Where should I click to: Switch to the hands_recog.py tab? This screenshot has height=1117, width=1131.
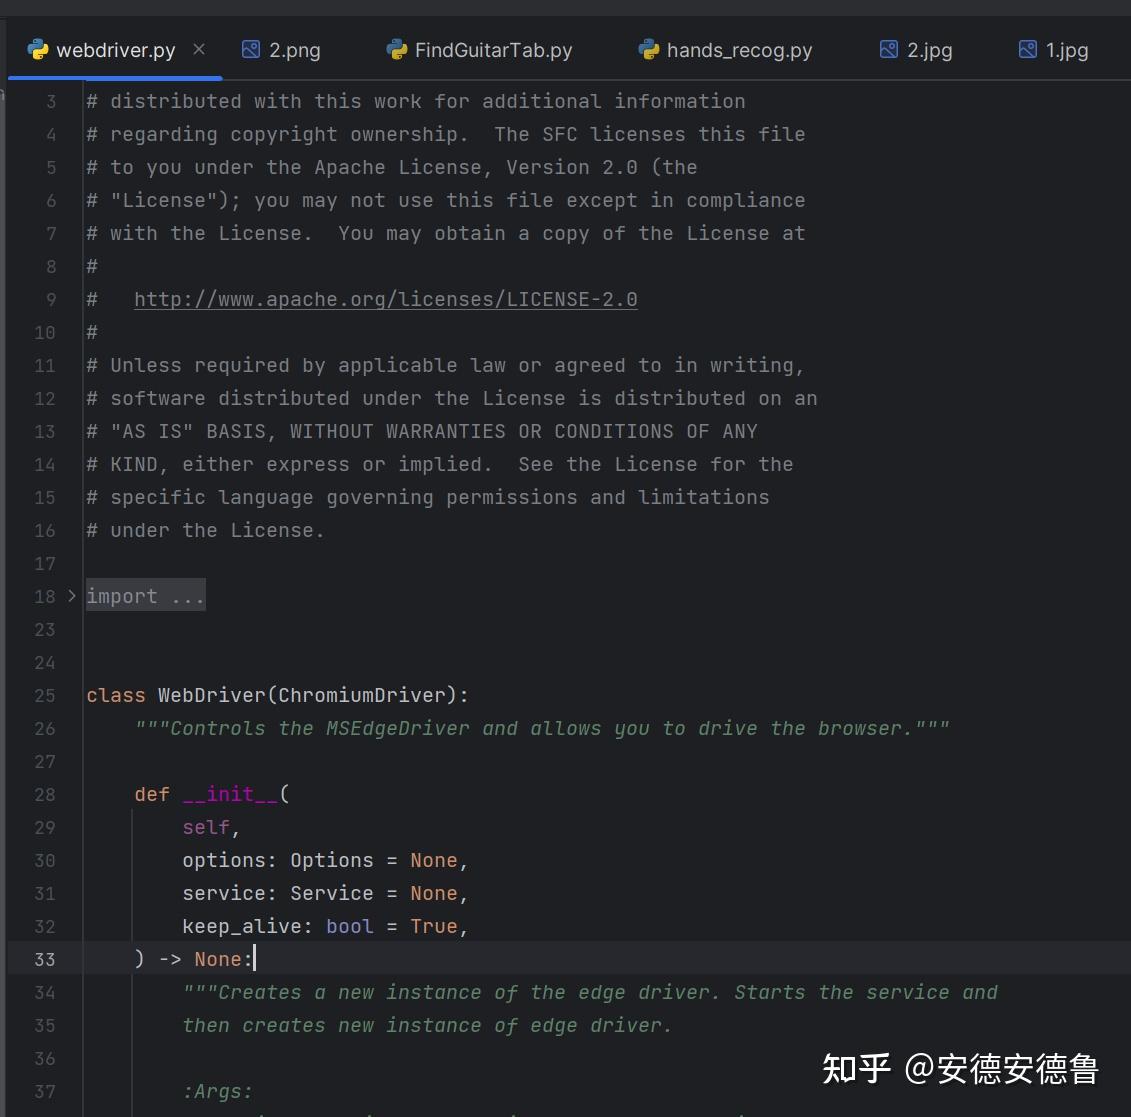739,50
